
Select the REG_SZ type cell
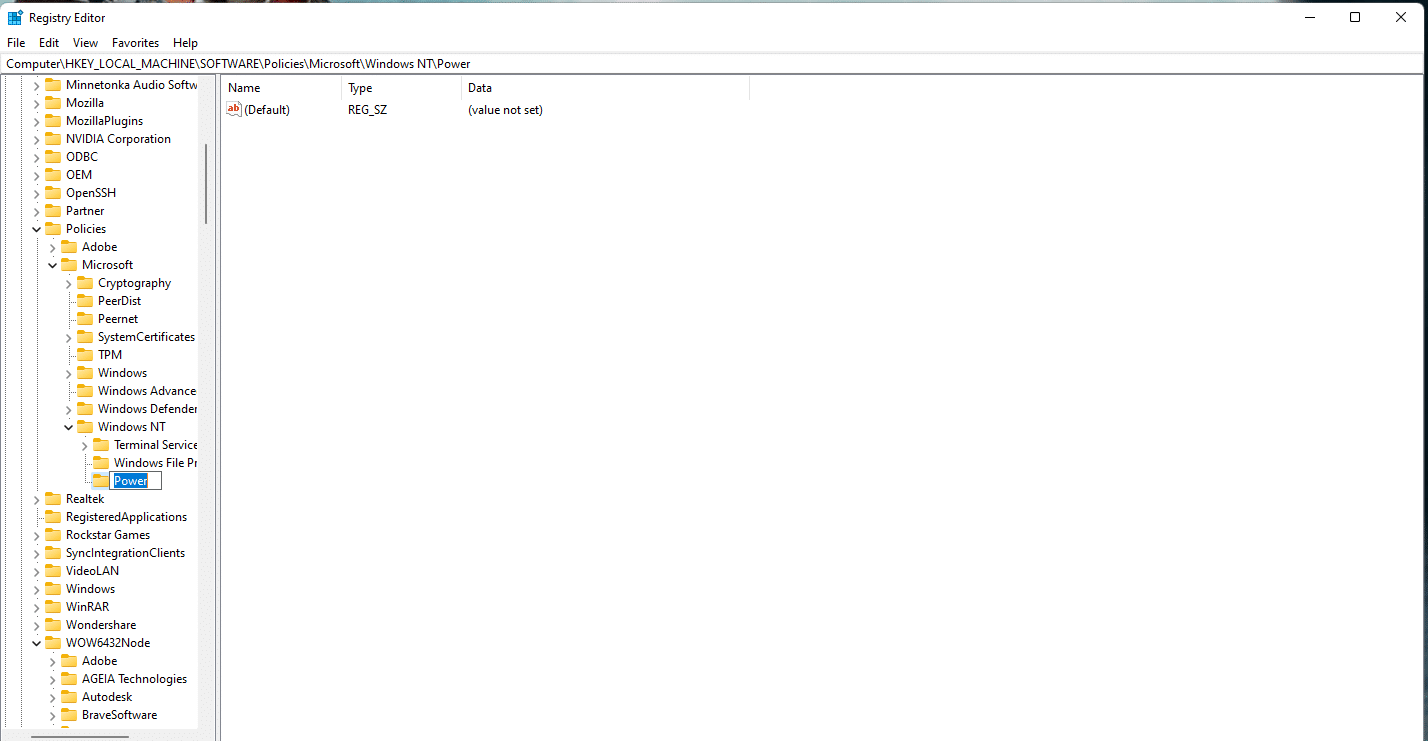click(x=367, y=110)
